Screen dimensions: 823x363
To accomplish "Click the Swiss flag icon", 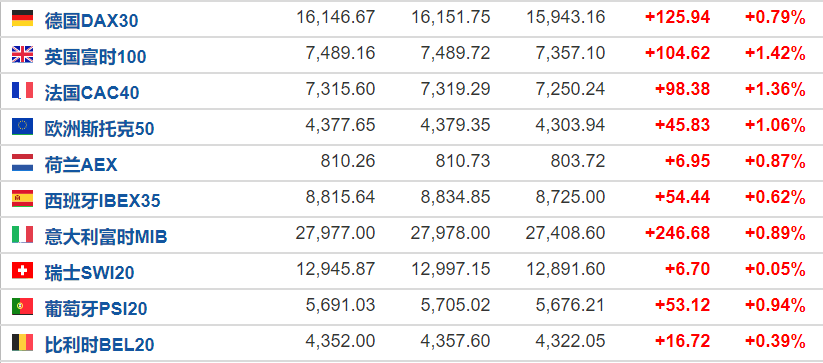I will [23, 271].
